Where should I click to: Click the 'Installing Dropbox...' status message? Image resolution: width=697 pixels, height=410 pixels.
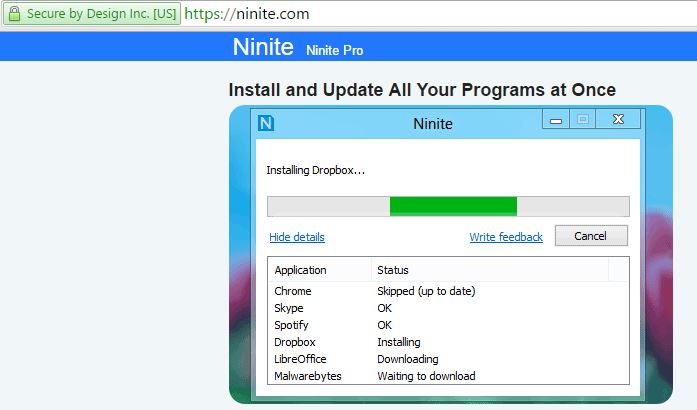tap(316, 170)
